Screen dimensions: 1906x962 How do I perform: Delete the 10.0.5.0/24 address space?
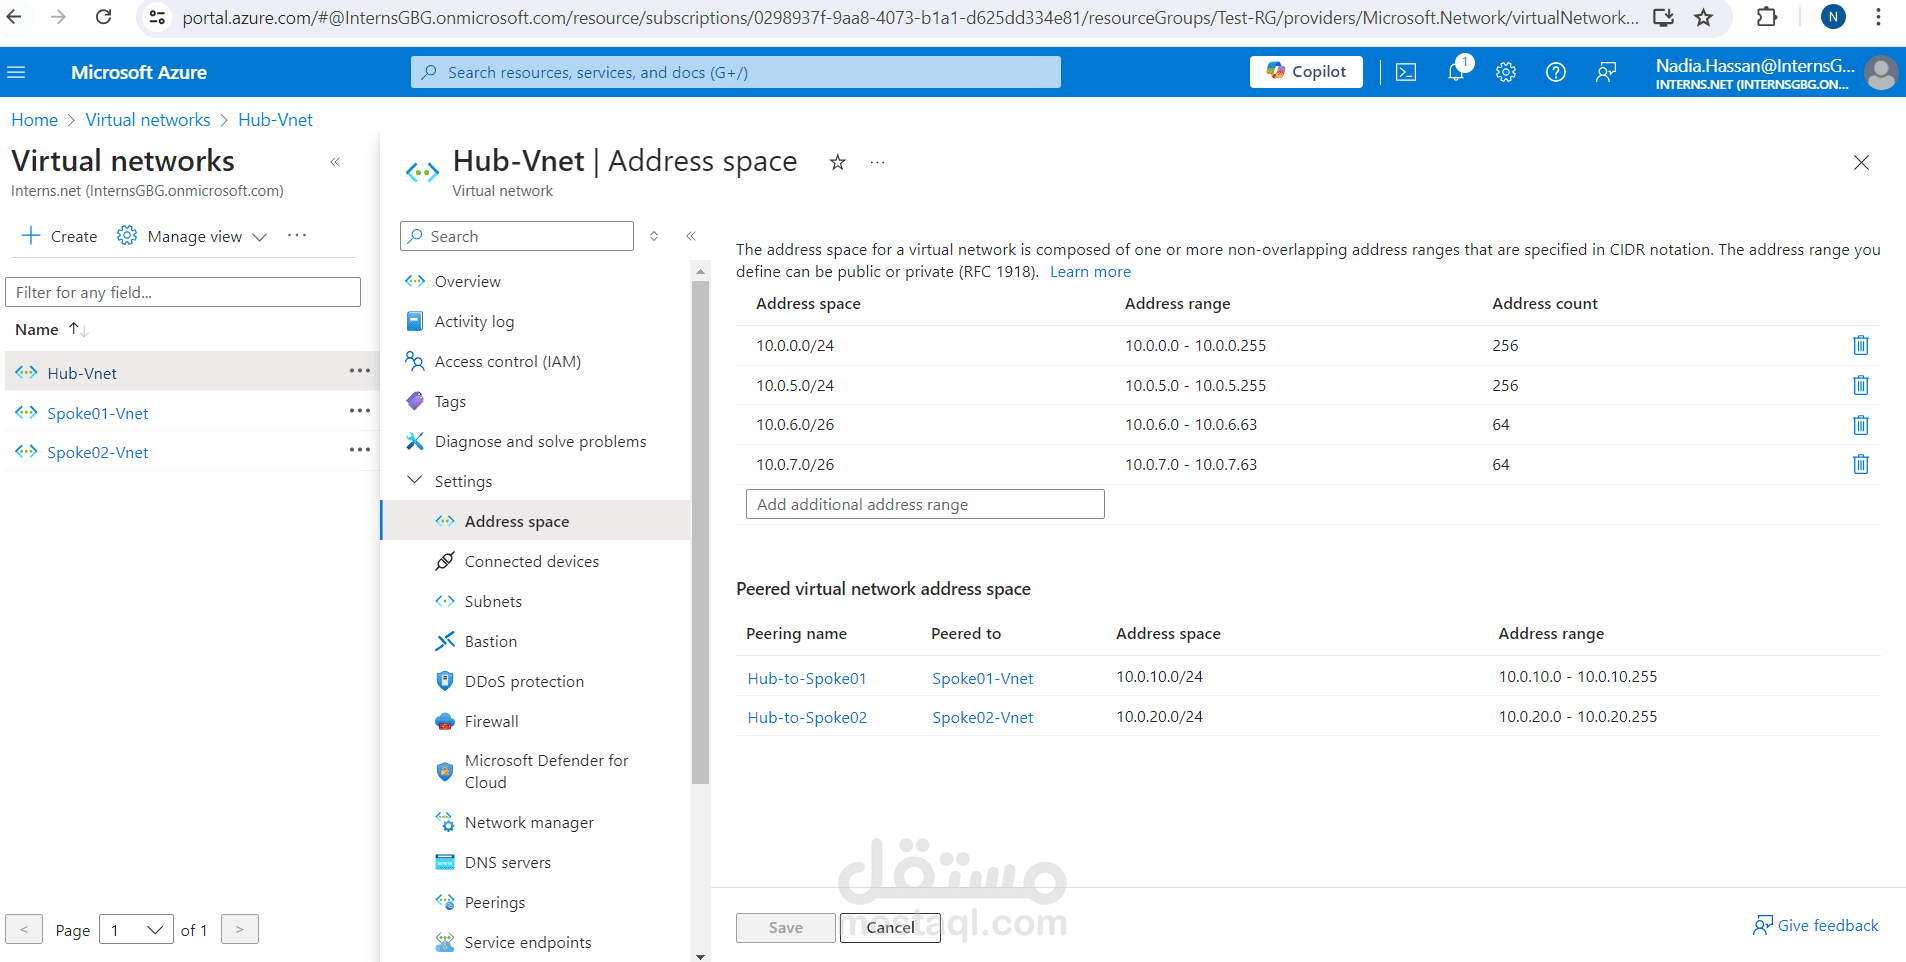[1861, 385]
